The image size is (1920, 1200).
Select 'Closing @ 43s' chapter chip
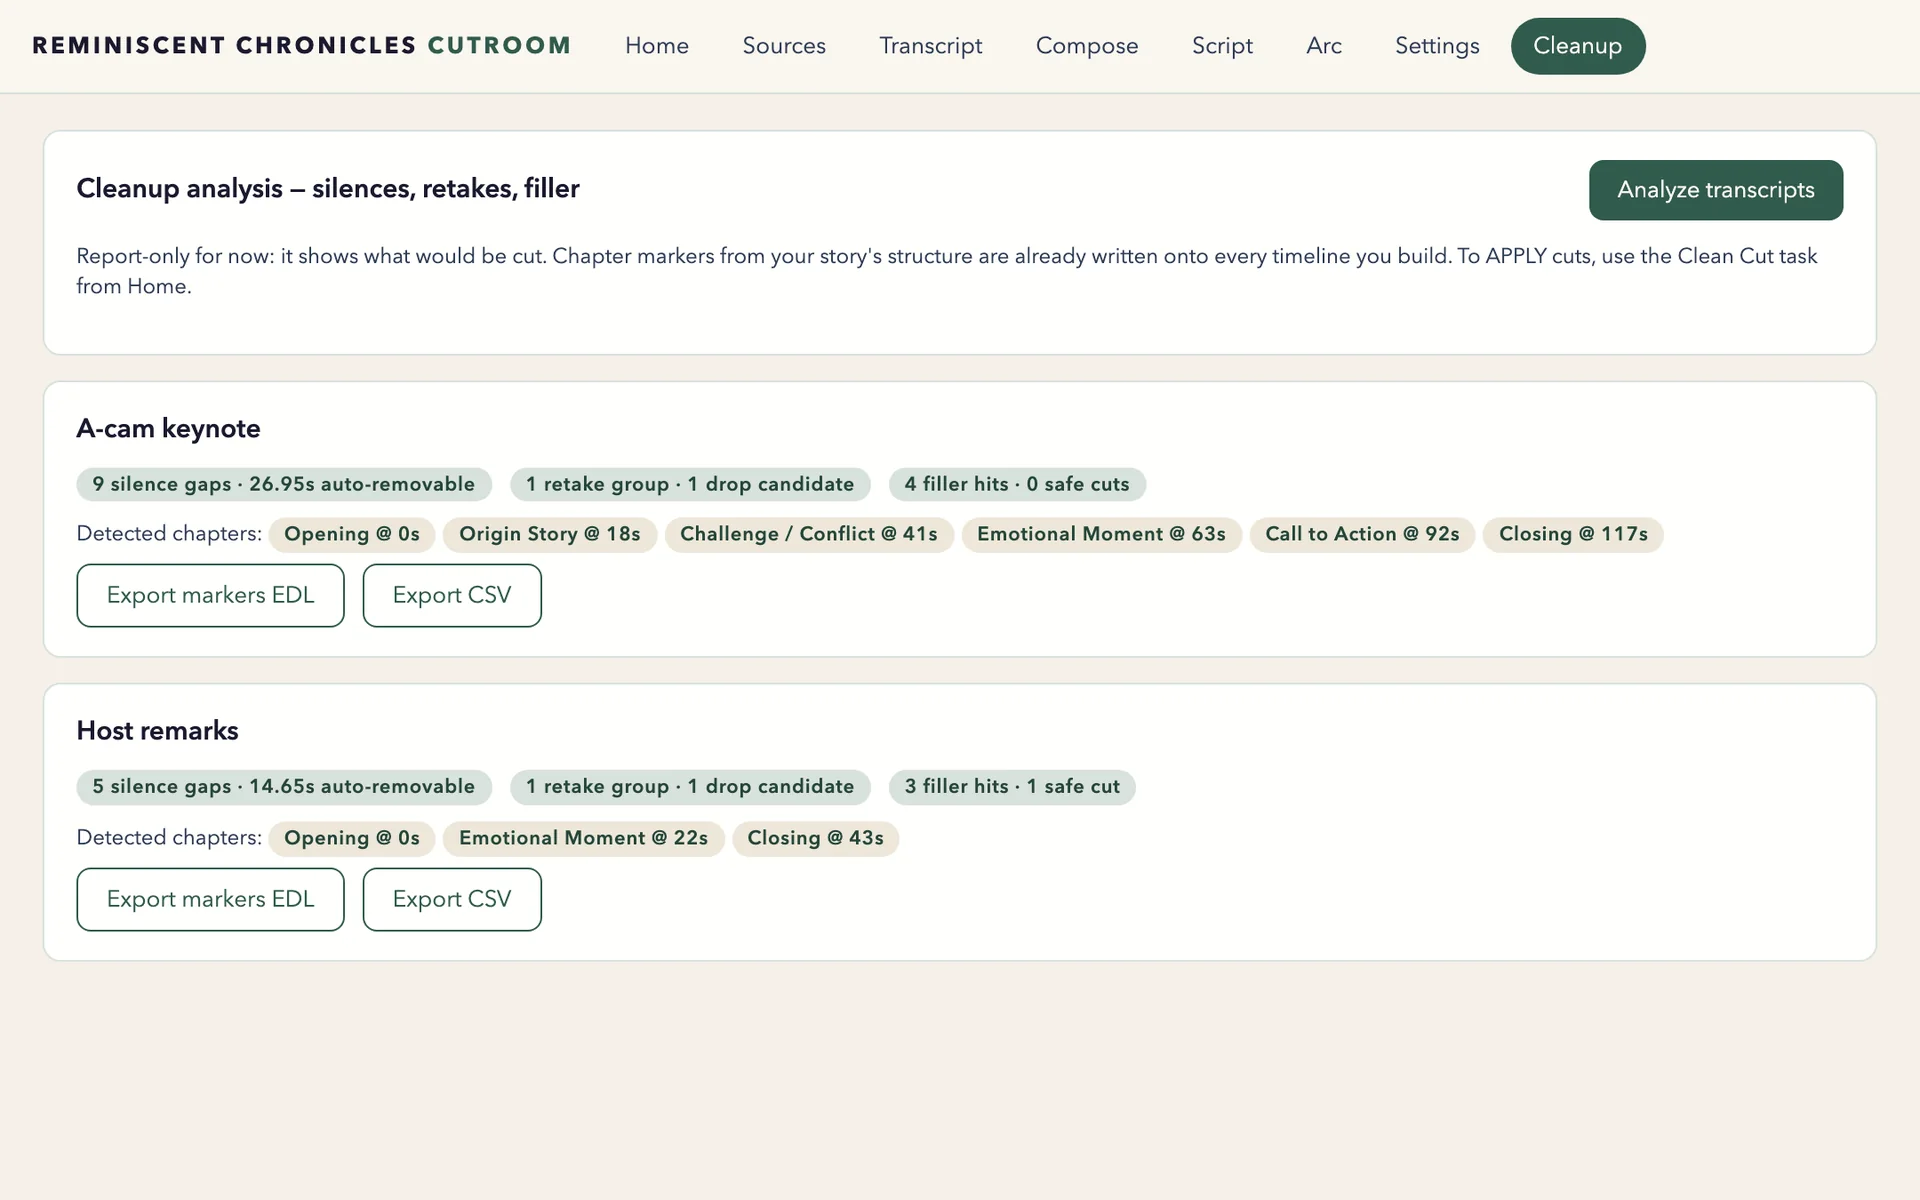click(x=815, y=838)
